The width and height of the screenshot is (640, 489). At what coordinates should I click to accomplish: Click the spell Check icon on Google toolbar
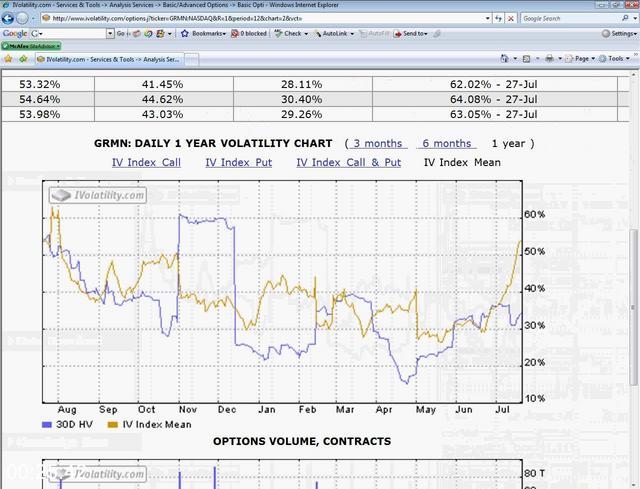(x=278, y=33)
